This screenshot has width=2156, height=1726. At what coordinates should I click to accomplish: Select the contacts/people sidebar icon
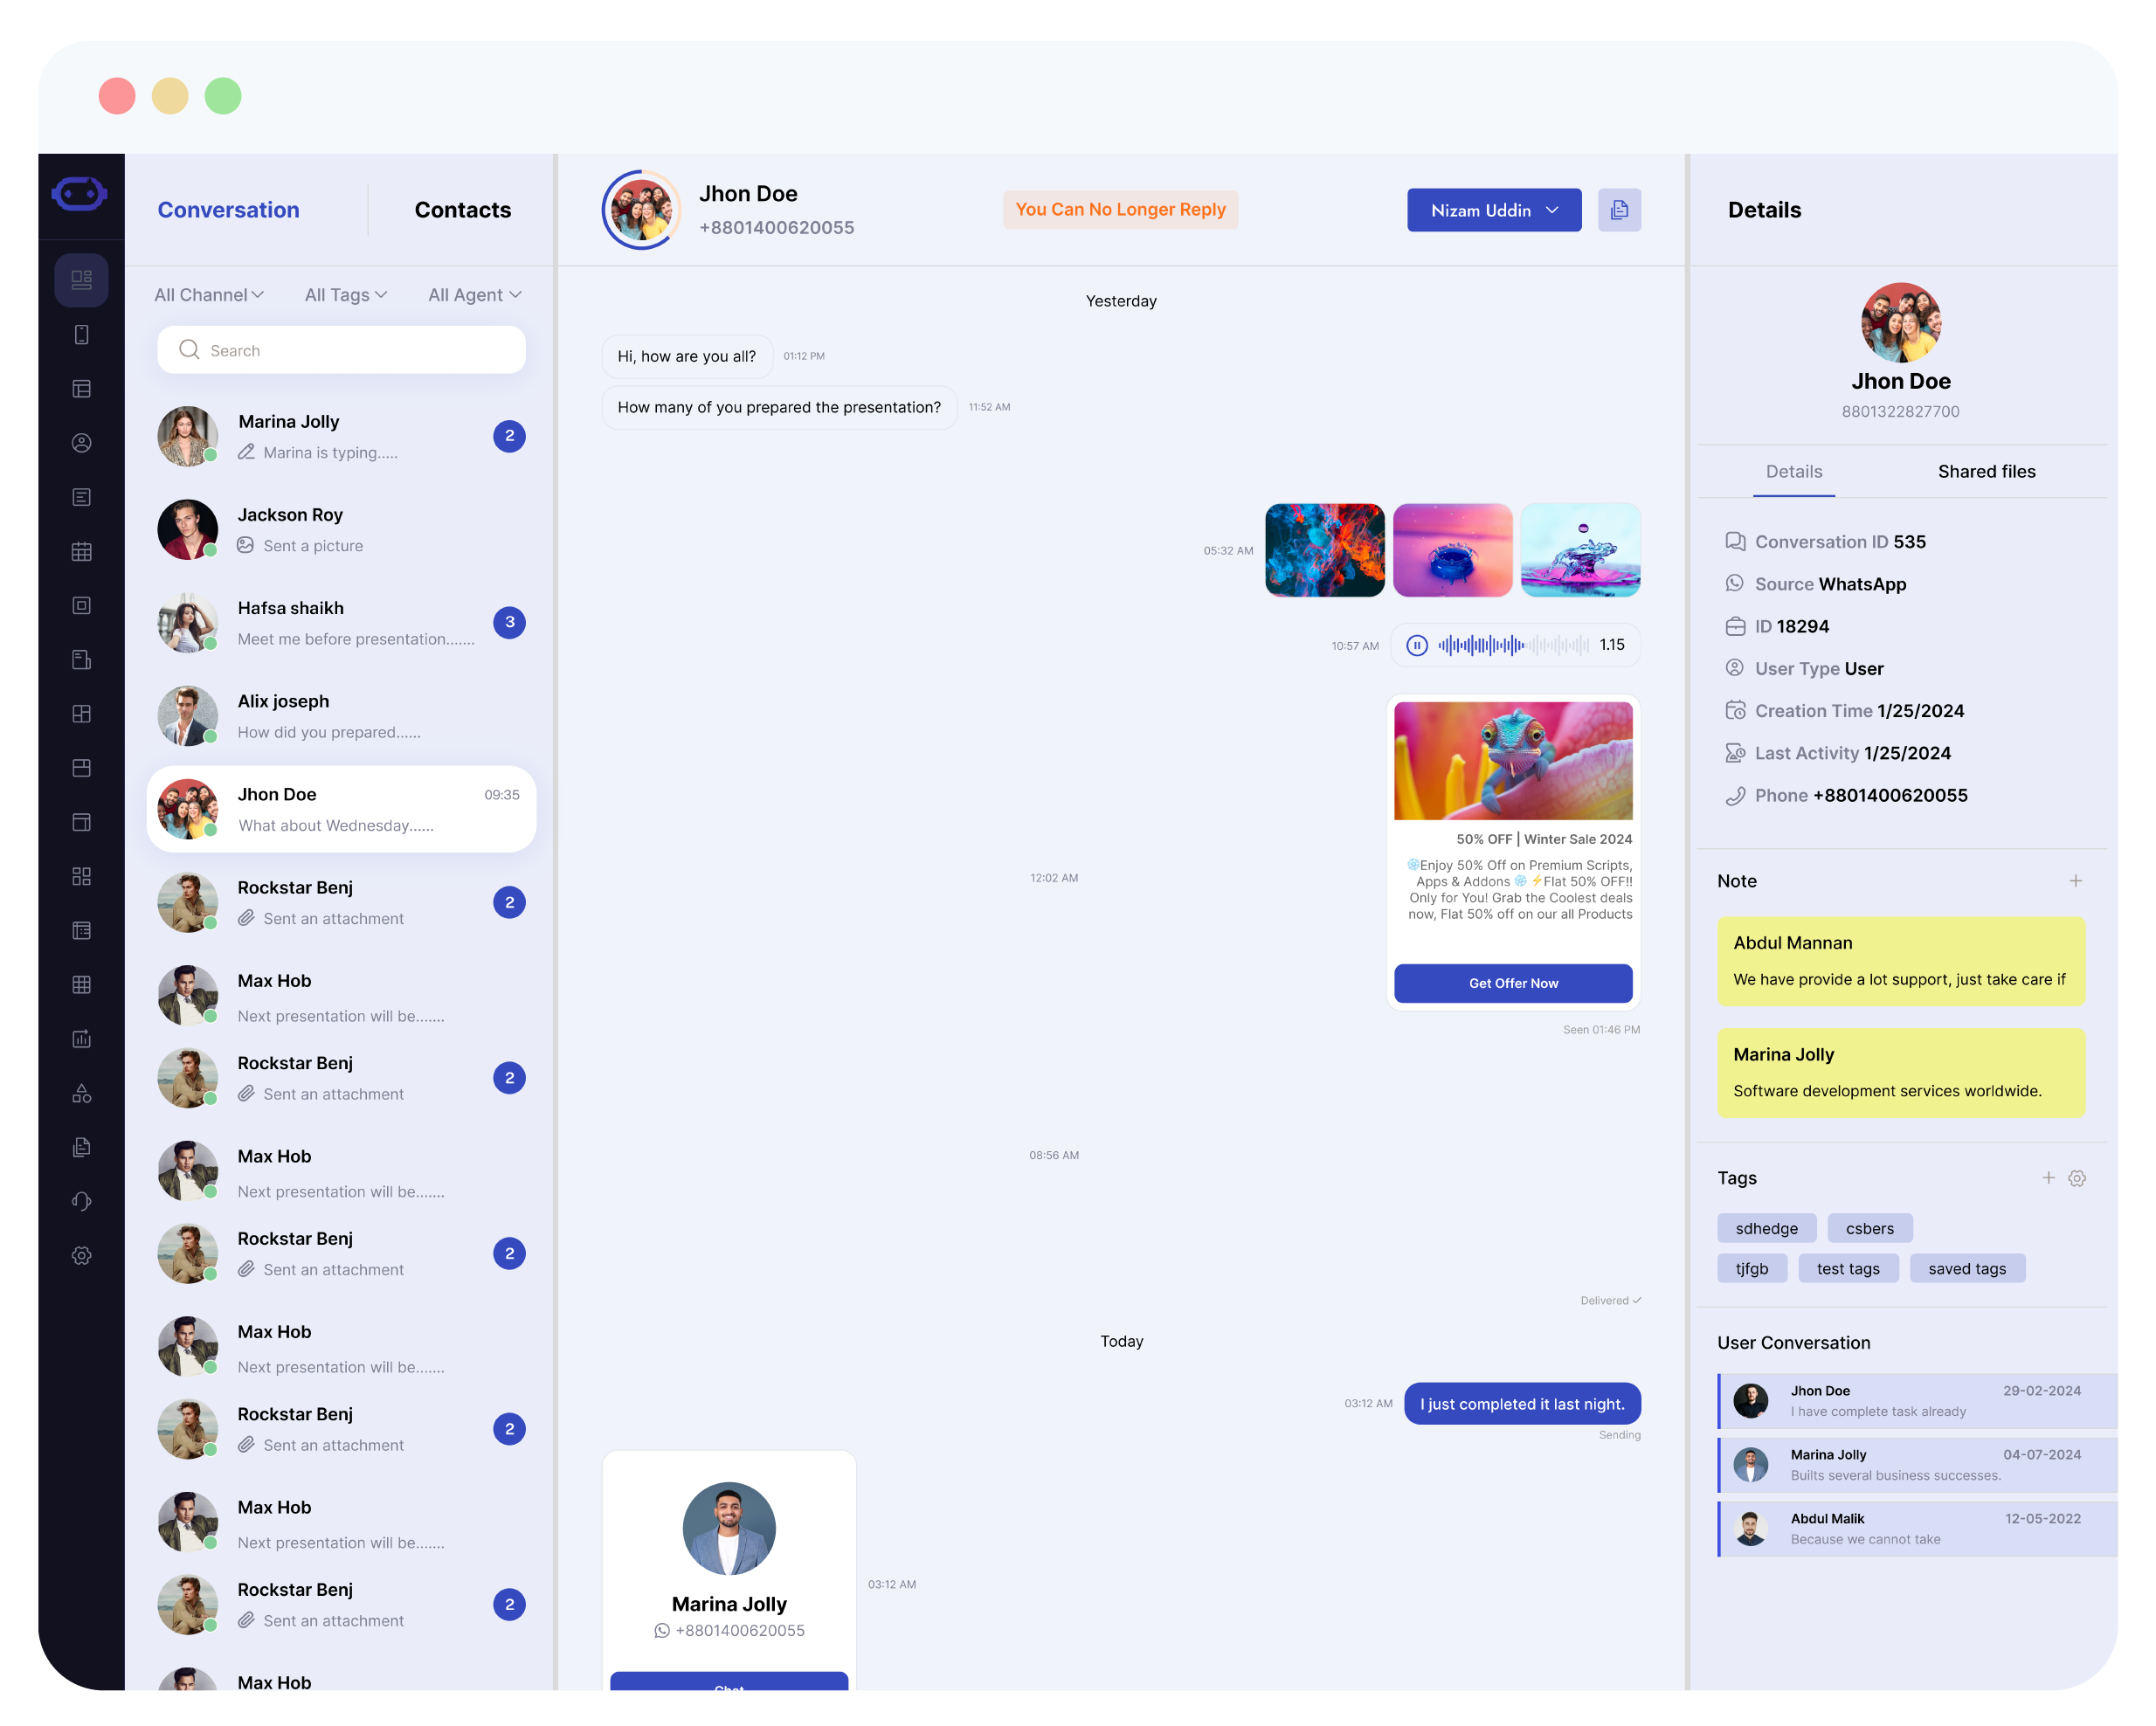tap(83, 442)
